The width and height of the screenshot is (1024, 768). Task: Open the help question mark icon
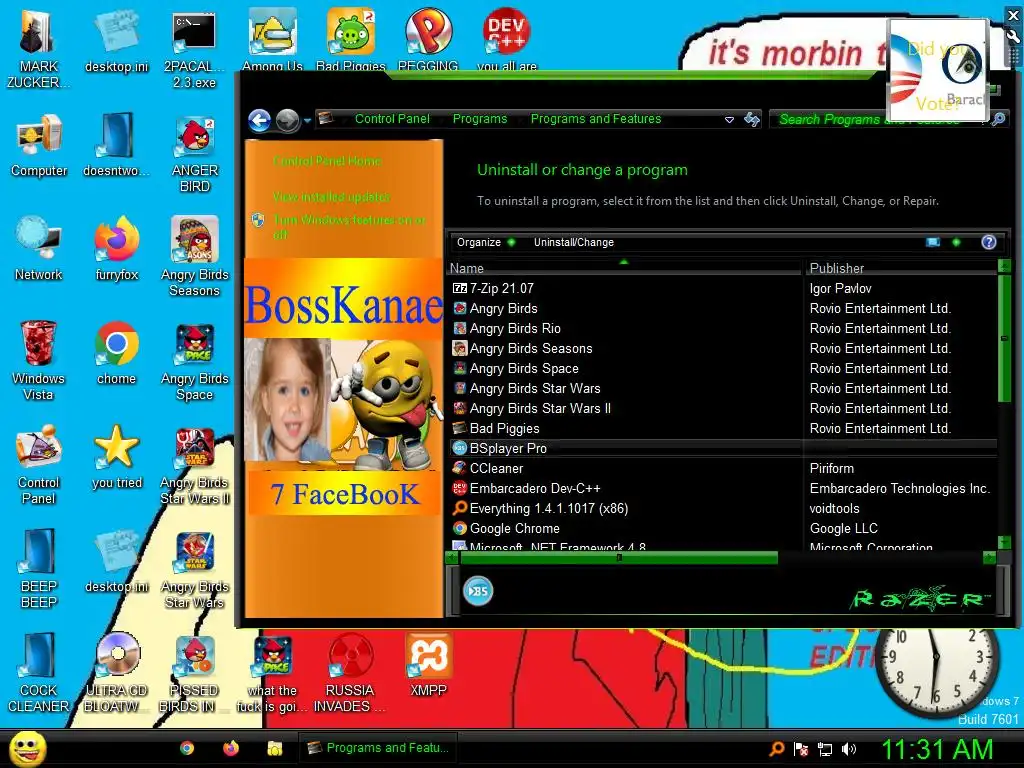(x=989, y=242)
